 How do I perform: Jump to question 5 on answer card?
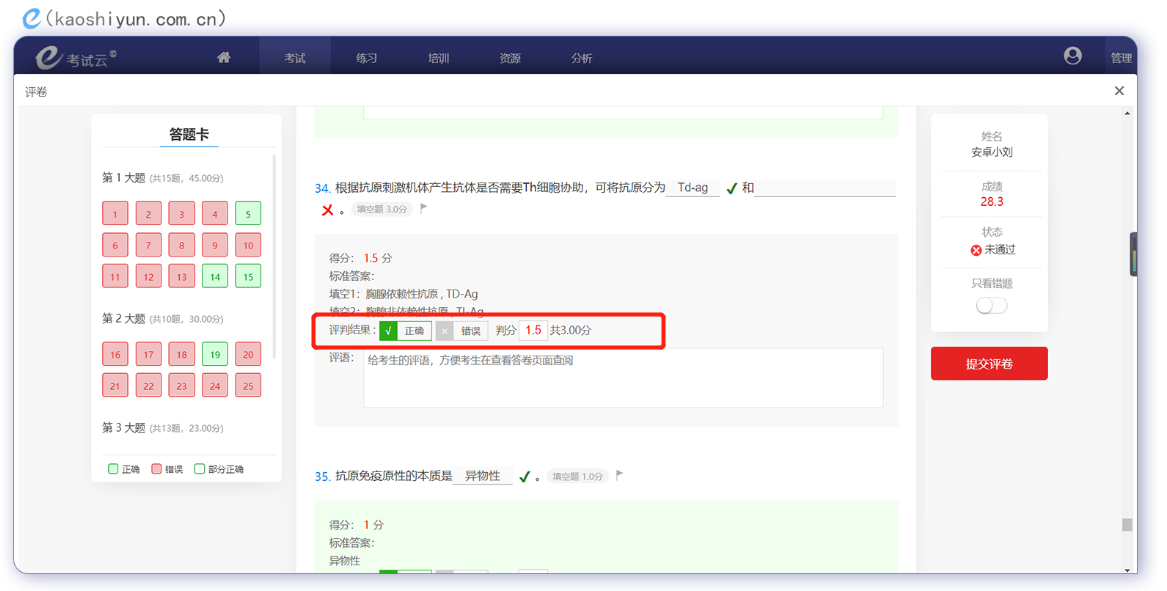pyautogui.click(x=248, y=214)
